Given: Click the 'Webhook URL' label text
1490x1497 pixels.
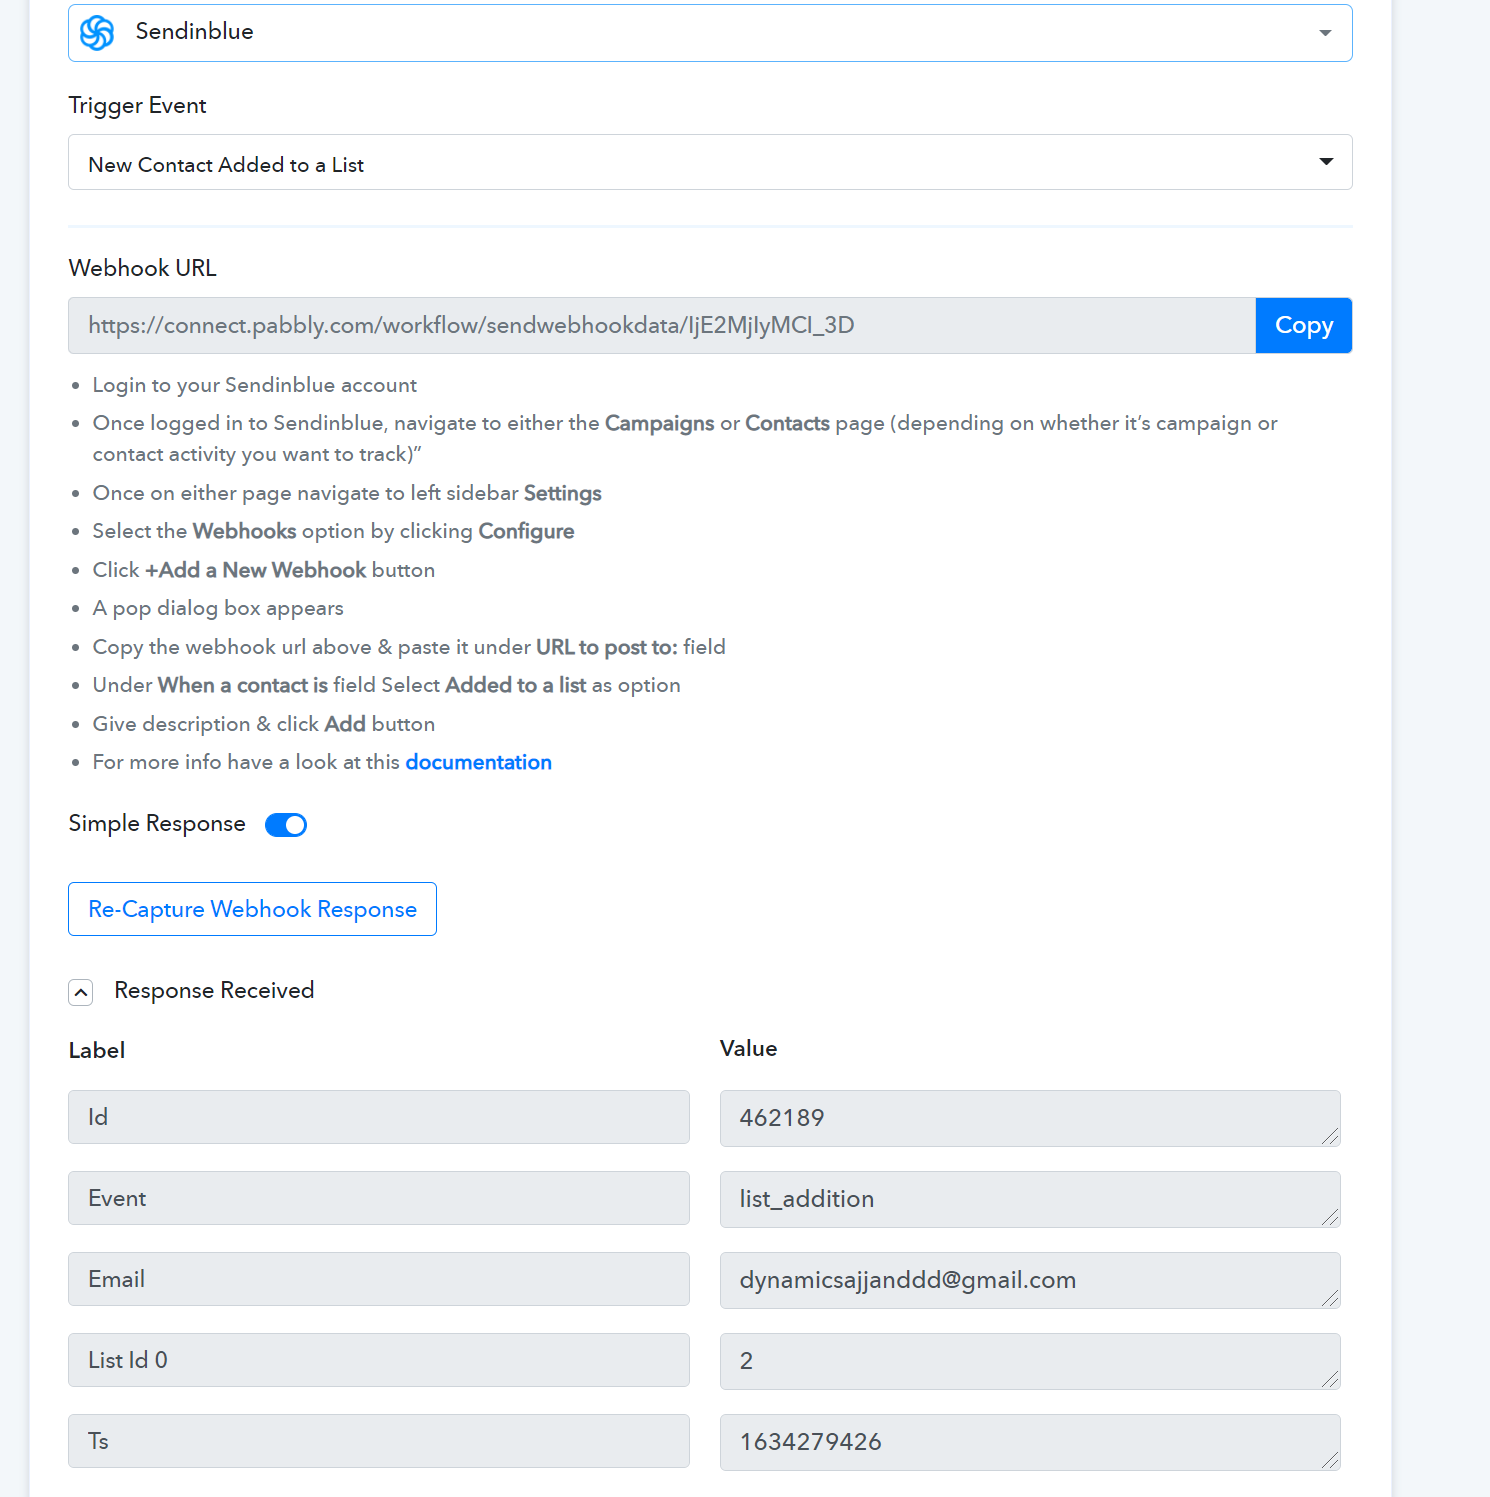Looking at the screenshot, I should (142, 268).
